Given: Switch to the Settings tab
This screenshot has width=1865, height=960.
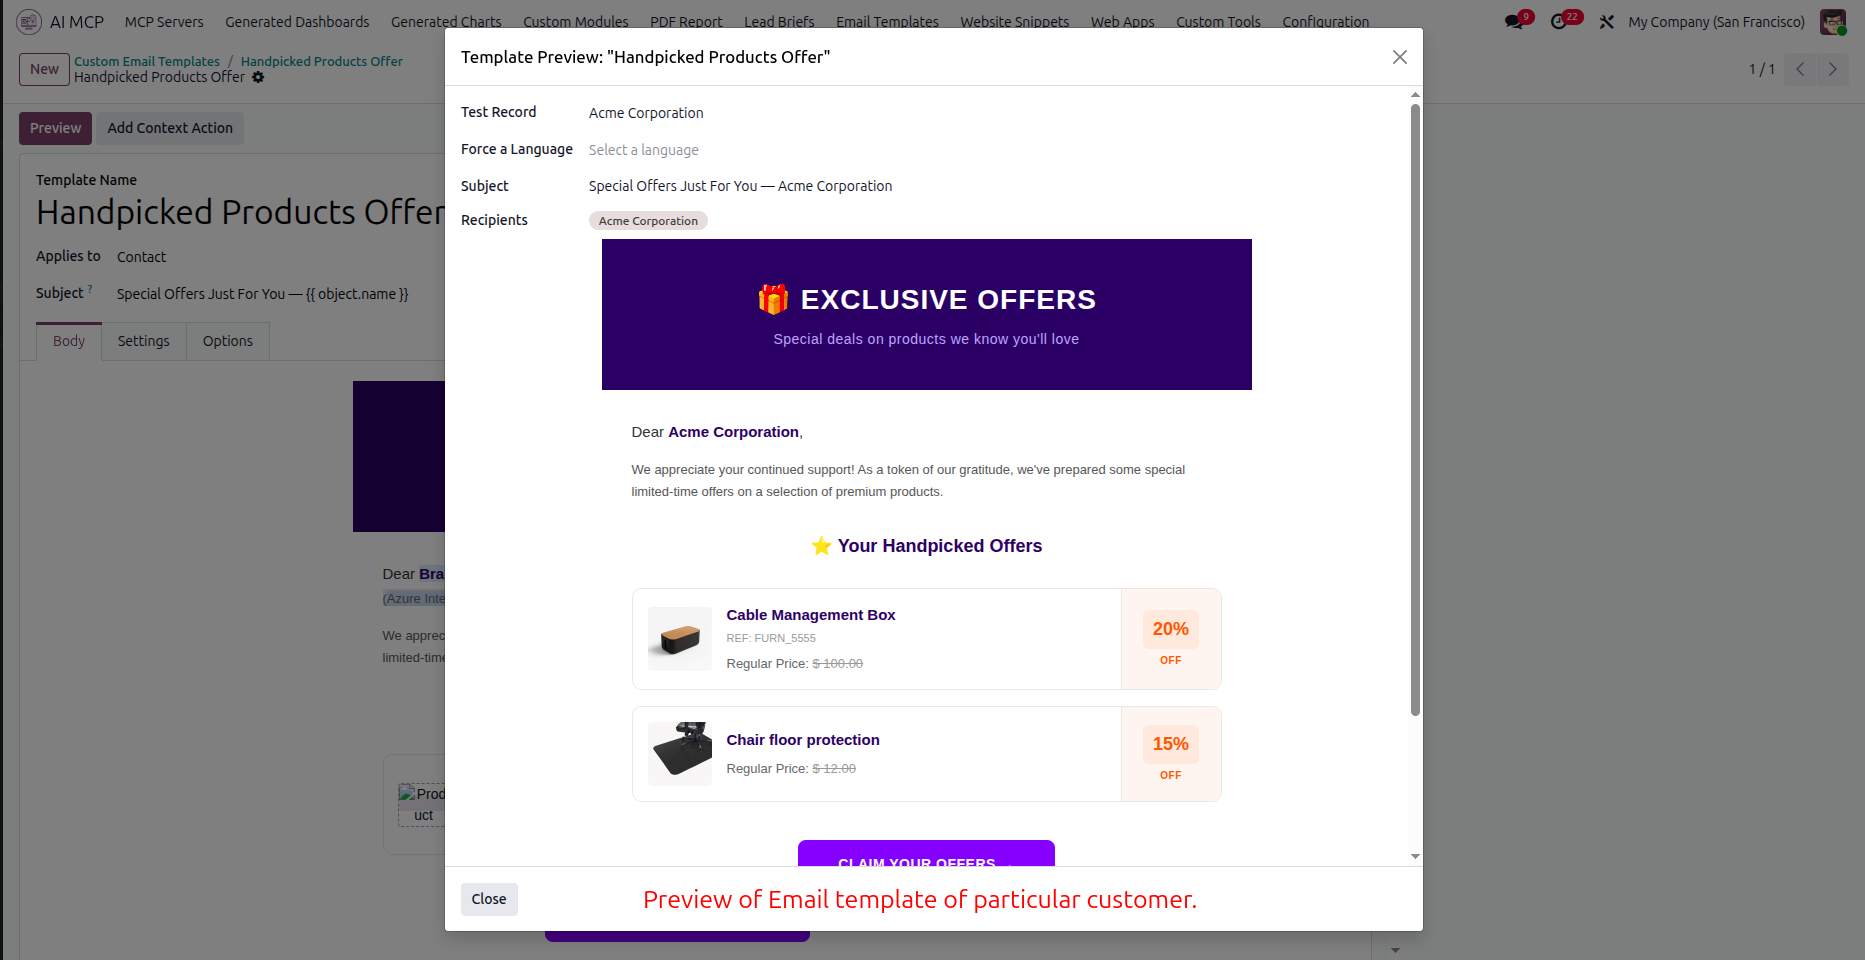Looking at the screenshot, I should click(x=144, y=341).
